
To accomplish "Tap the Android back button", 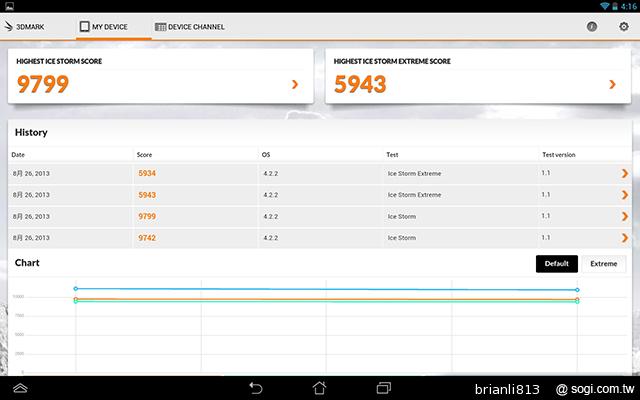I will [x=256, y=388].
